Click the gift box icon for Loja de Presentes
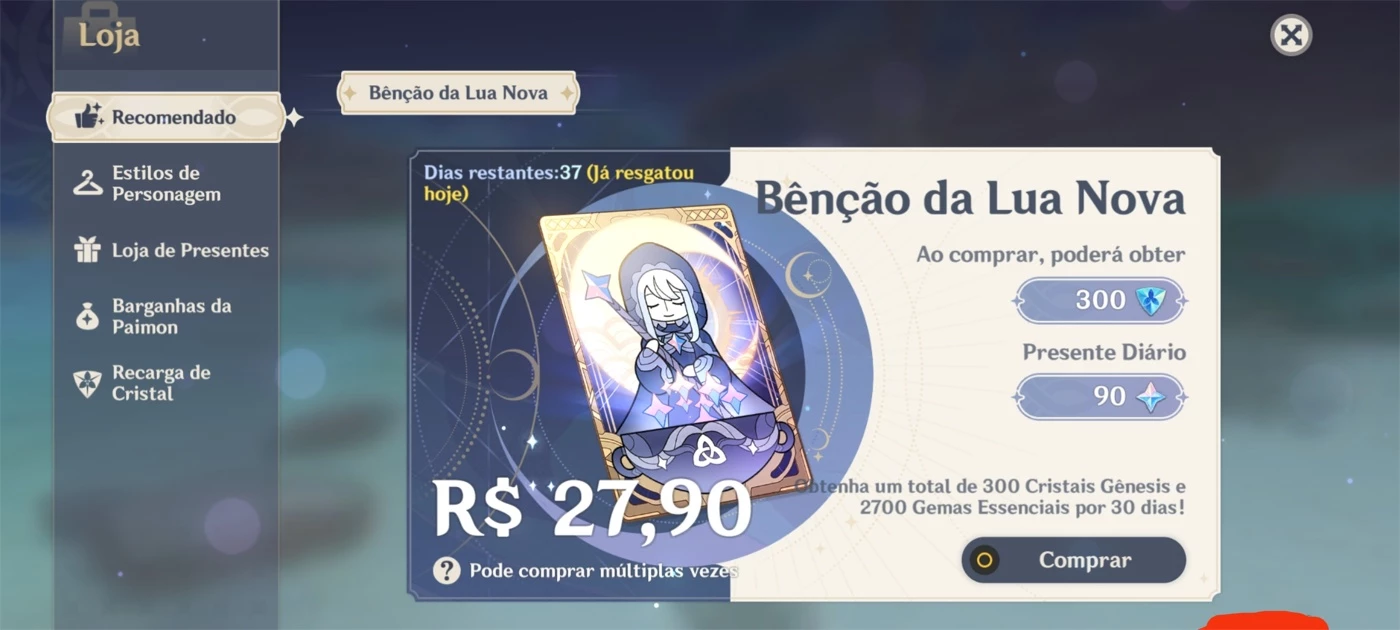This screenshot has width=1400, height=630. tap(88, 250)
